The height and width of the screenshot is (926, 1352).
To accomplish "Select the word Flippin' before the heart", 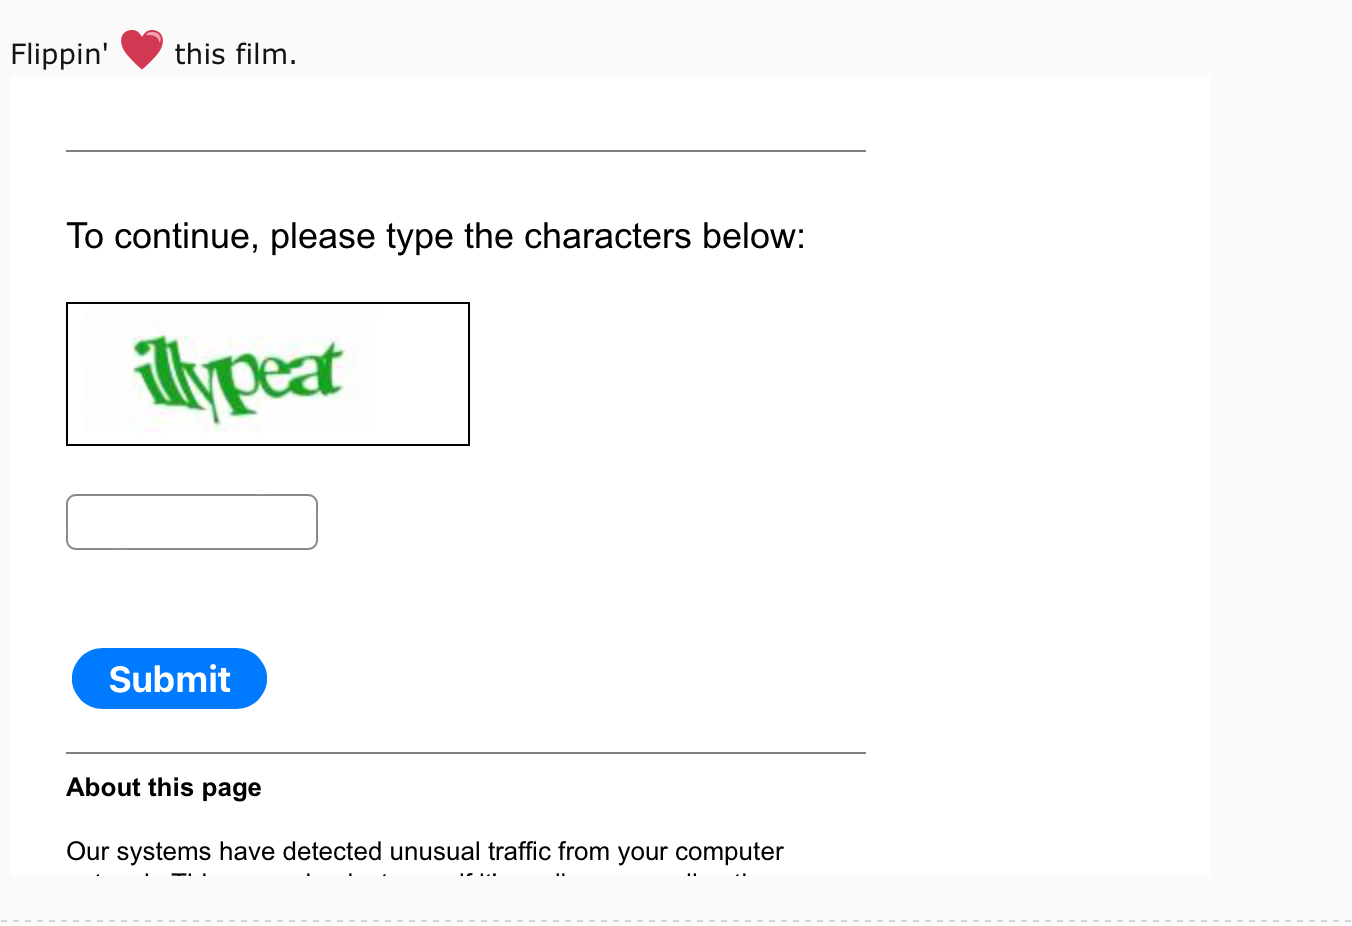I will click(x=59, y=54).
